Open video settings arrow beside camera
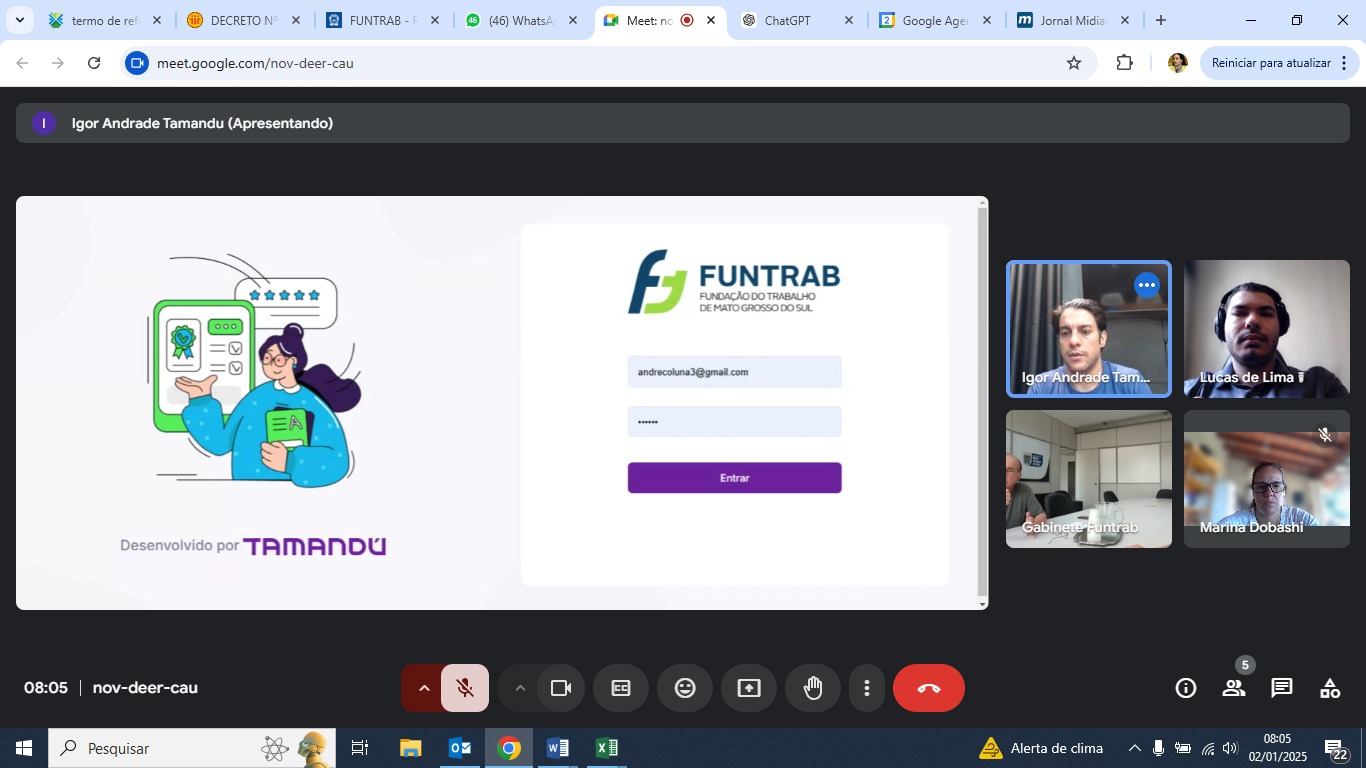Screen dimensions: 1366x768 [519, 688]
